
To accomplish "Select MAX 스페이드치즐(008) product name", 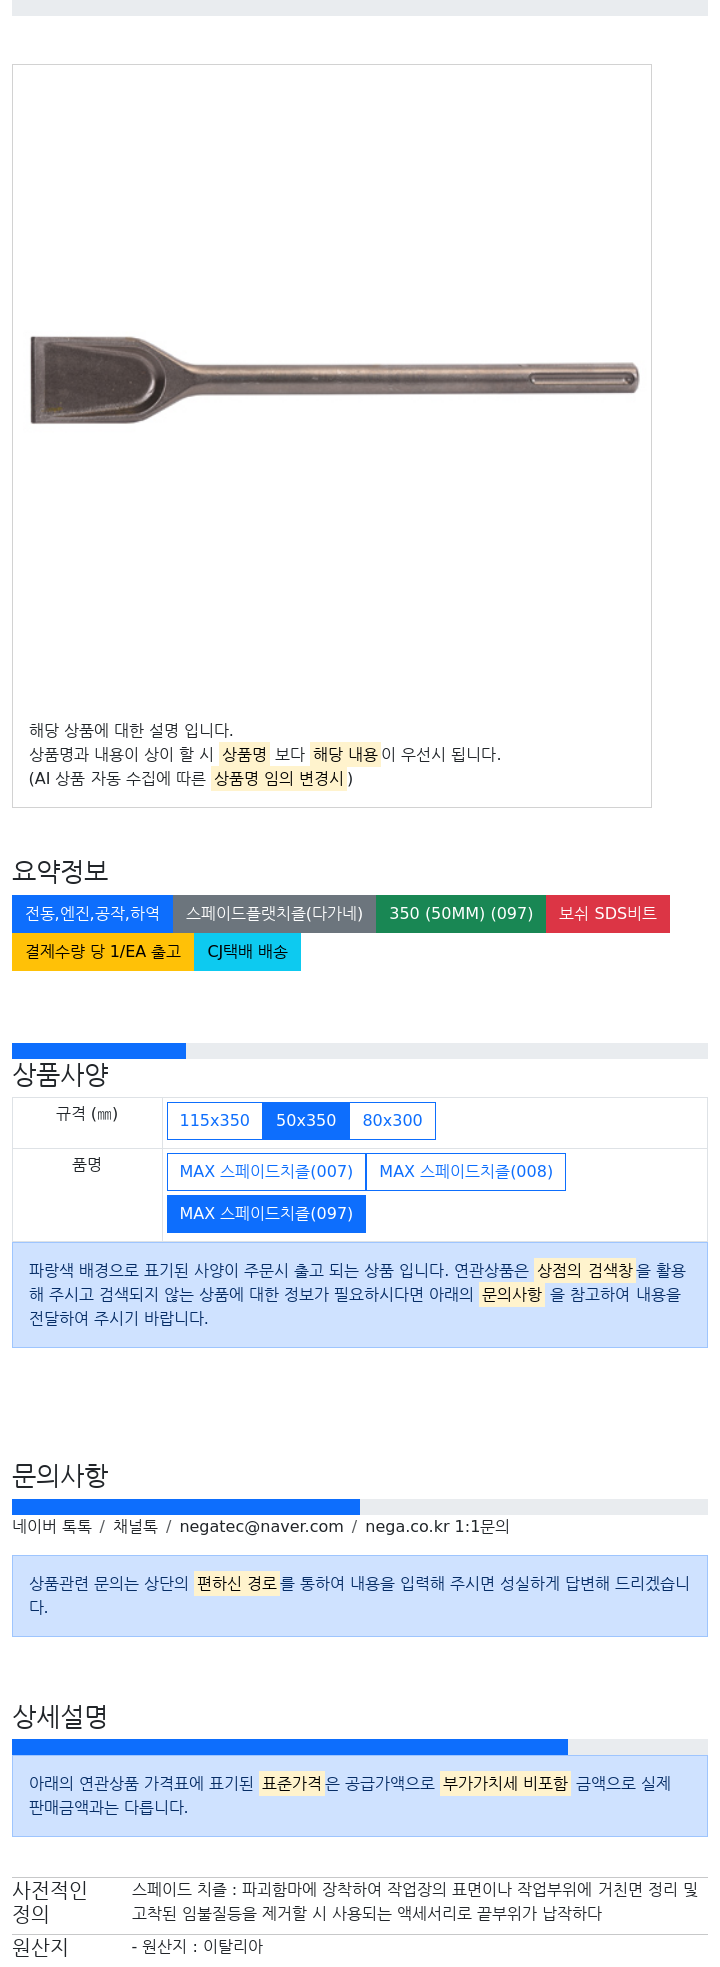I will pos(466,1171).
